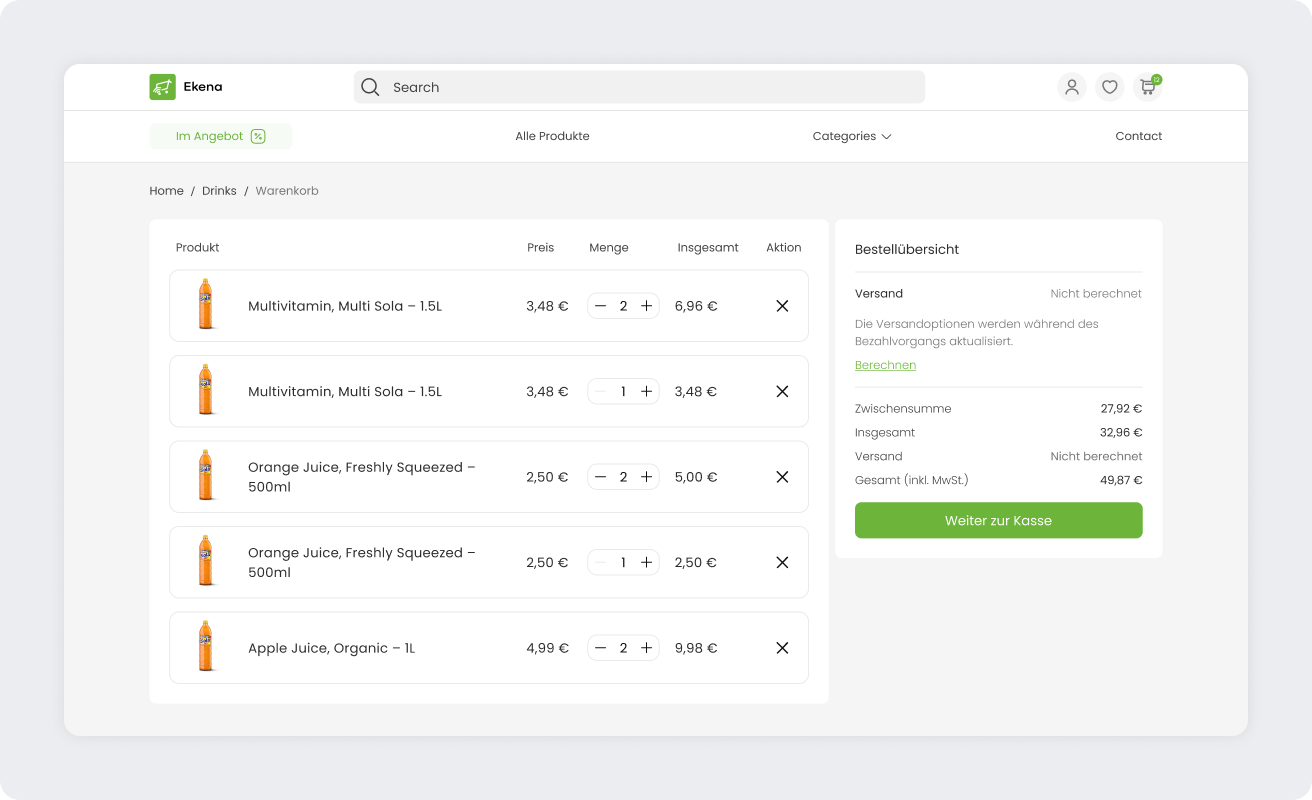Remove Apple Juice Organic from cart

(x=782, y=648)
